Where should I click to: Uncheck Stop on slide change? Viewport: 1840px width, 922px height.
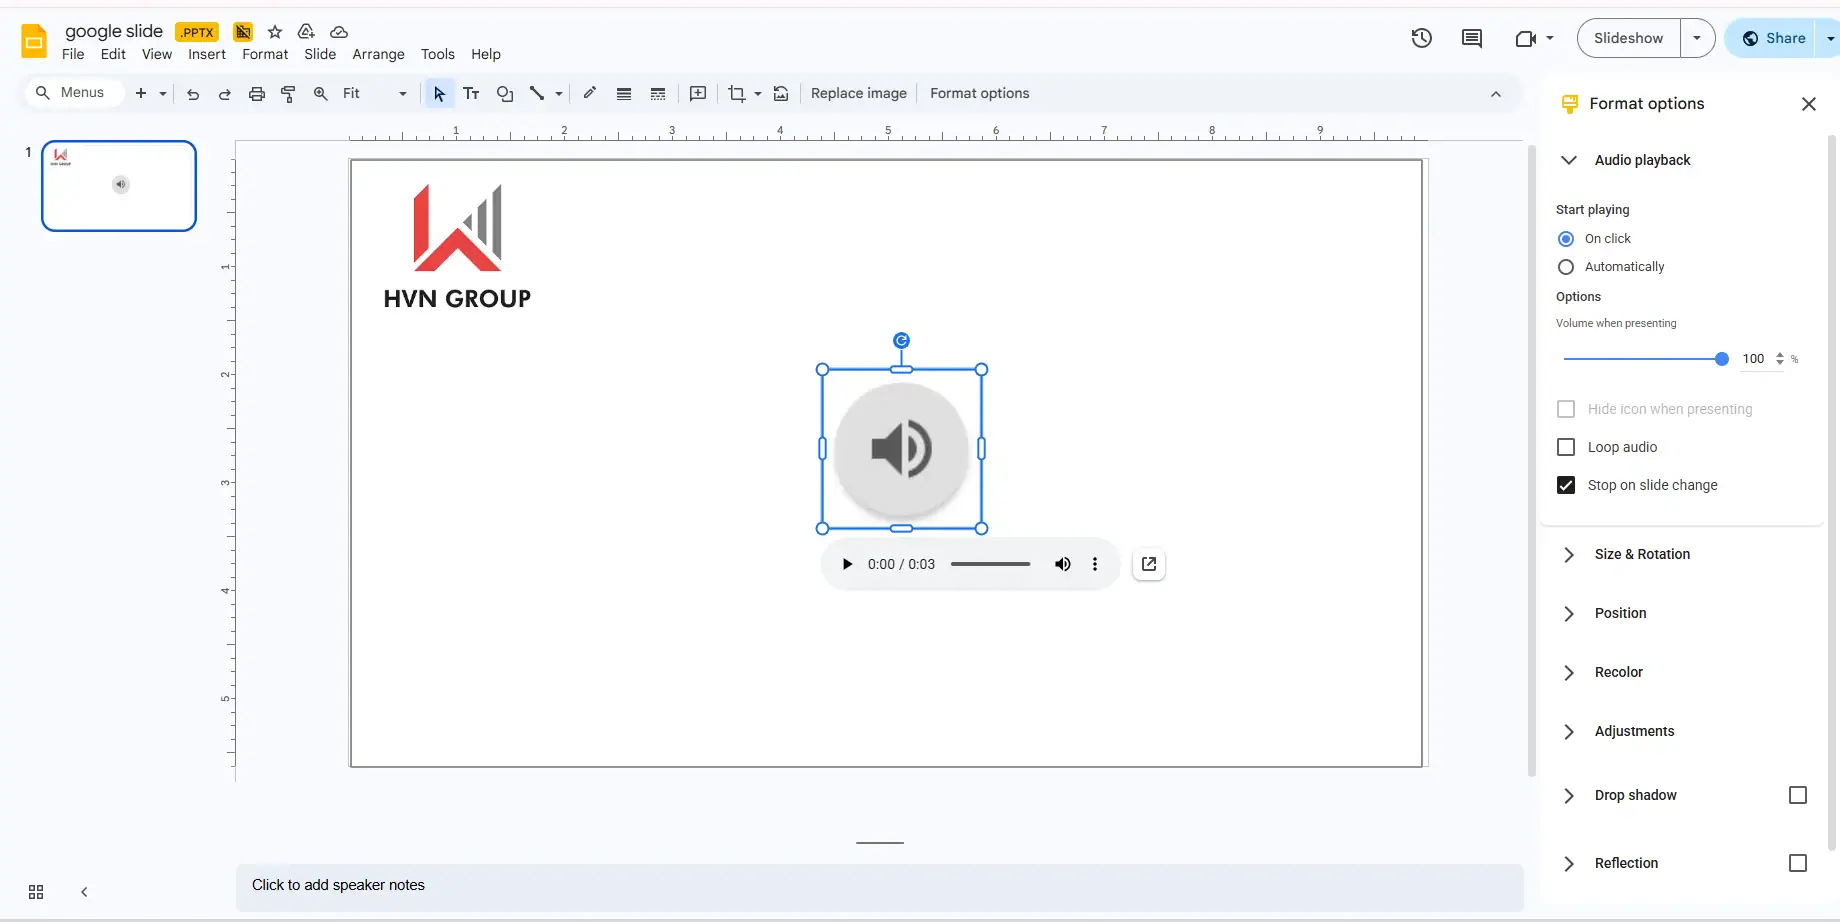pos(1566,485)
